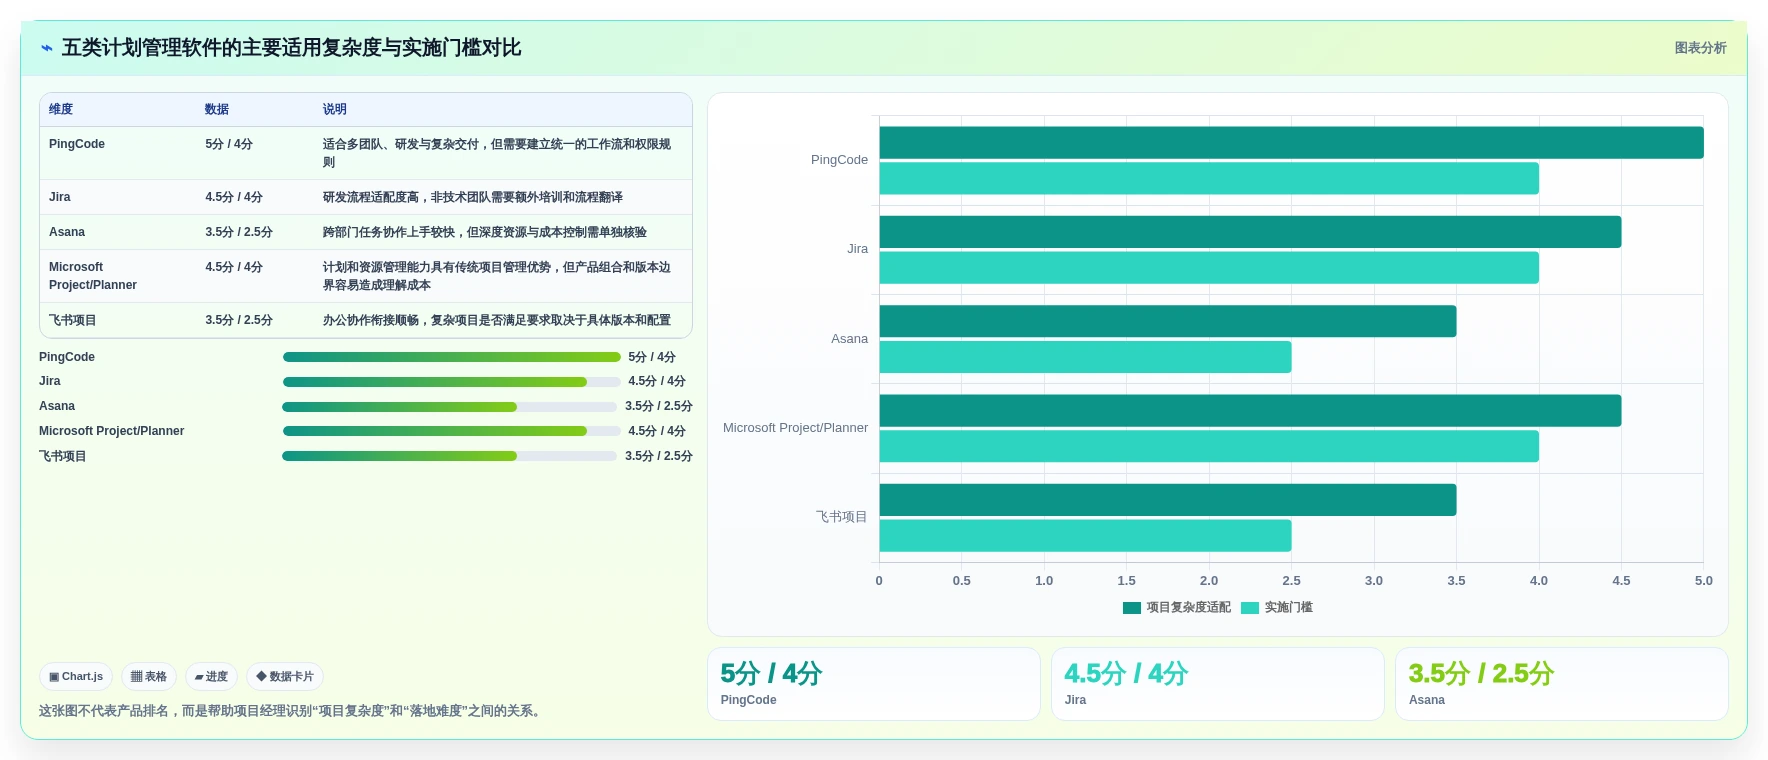The height and width of the screenshot is (760, 1768).
Task: Click Asana's light teal threshold bar in chart
Action: tap(1085, 357)
